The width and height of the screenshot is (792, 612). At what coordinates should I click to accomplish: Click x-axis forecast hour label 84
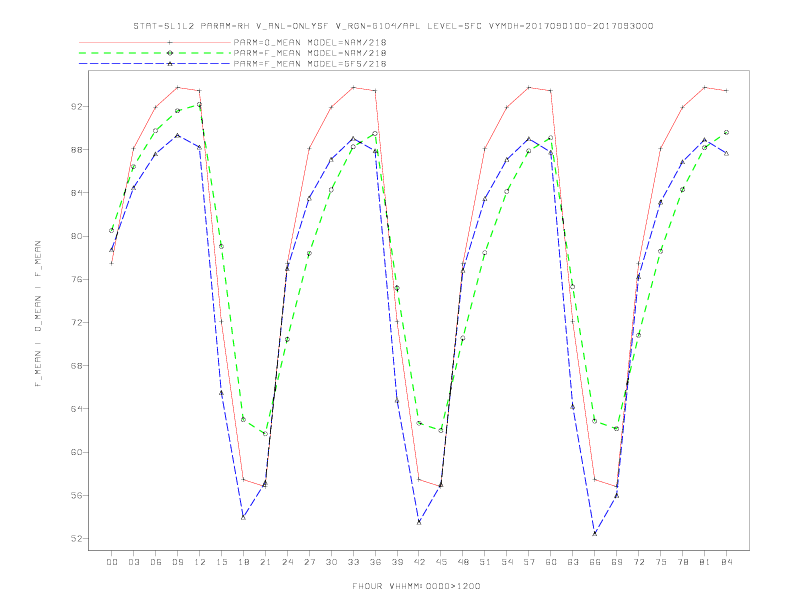click(726, 562)
